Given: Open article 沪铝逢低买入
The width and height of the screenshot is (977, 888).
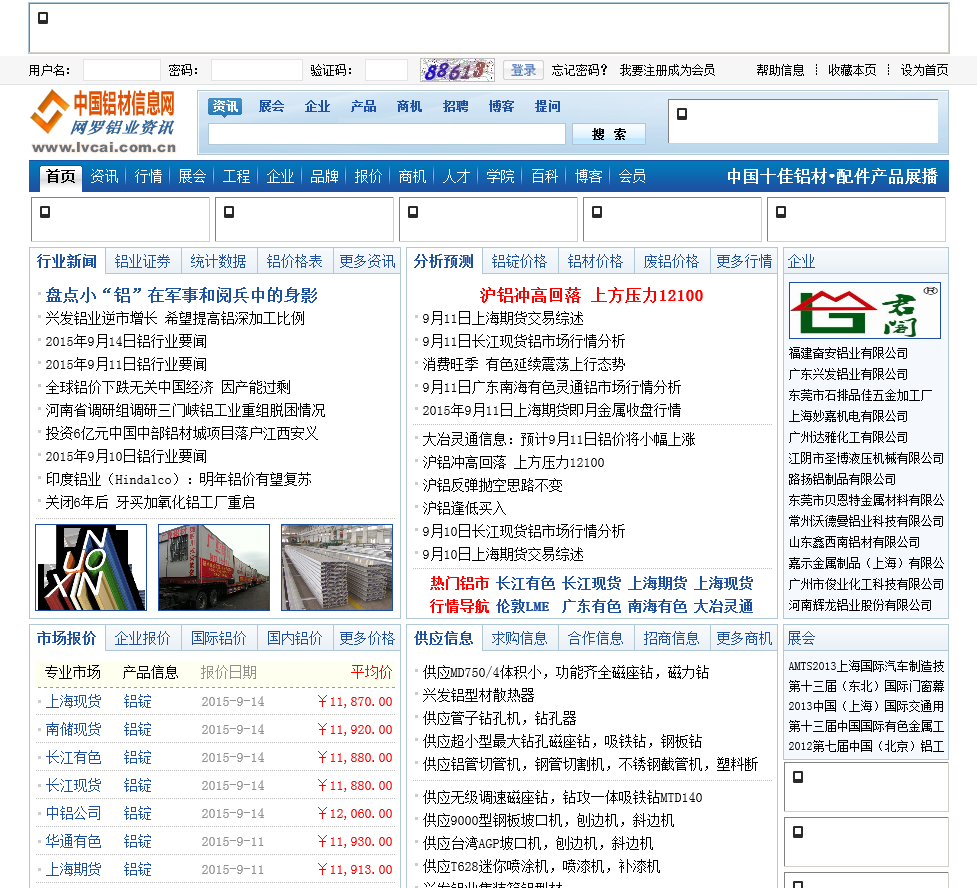Looking at the screenshot, I should pos(464,508).
